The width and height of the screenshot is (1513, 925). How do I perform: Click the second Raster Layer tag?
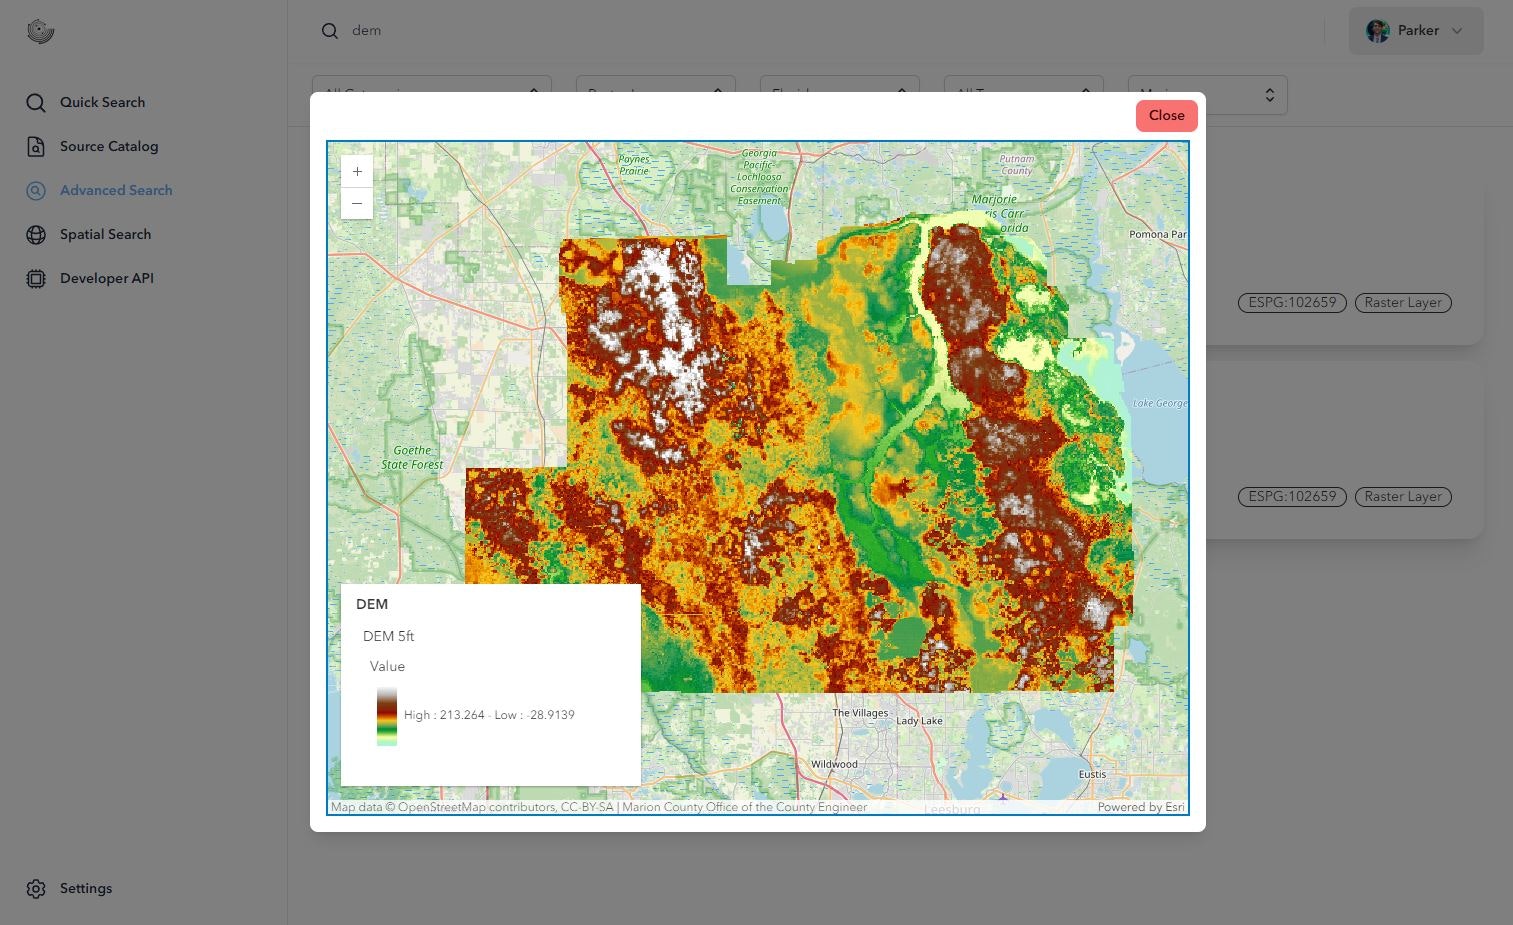(x=1402, y=496)
